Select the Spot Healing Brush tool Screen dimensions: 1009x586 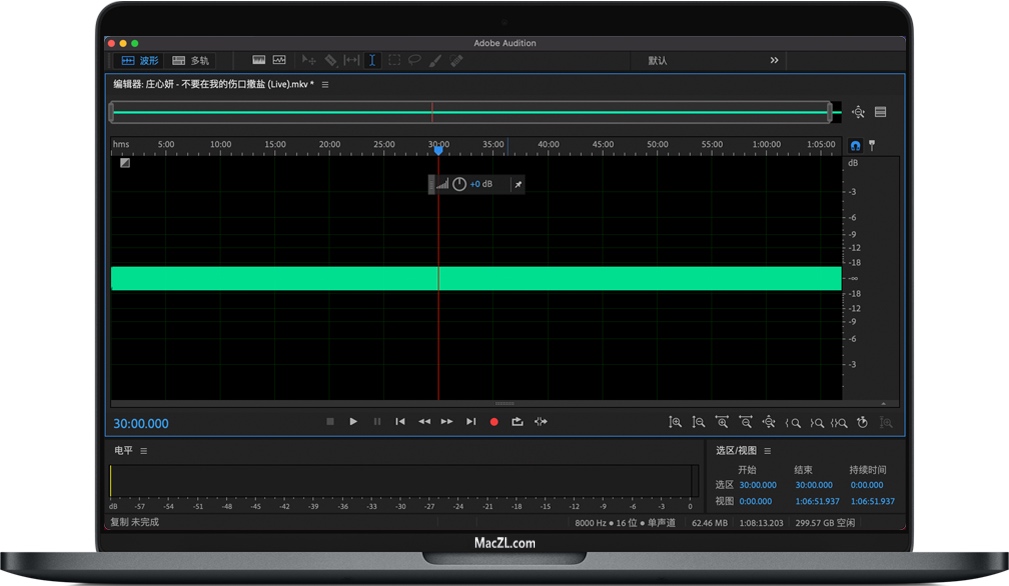pyautogui.click(x=456, y=60)
